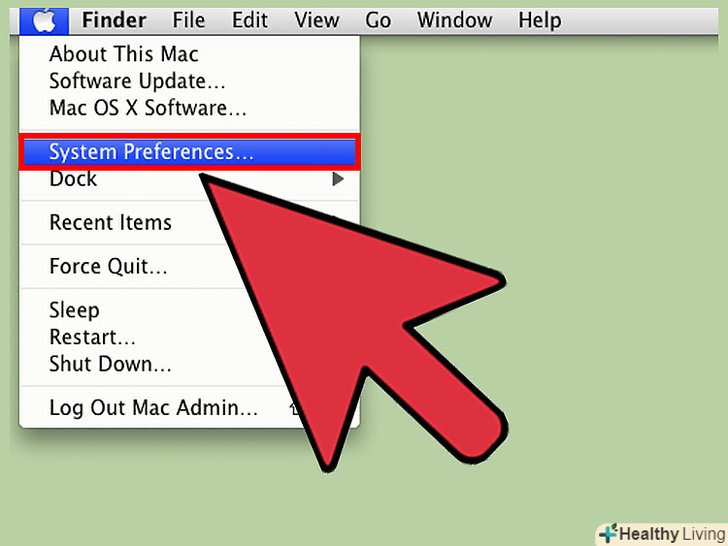The height and width of the screenshot is (546, 728).
Task: Choose About This Mac
Action: click(x=124, y=54)
